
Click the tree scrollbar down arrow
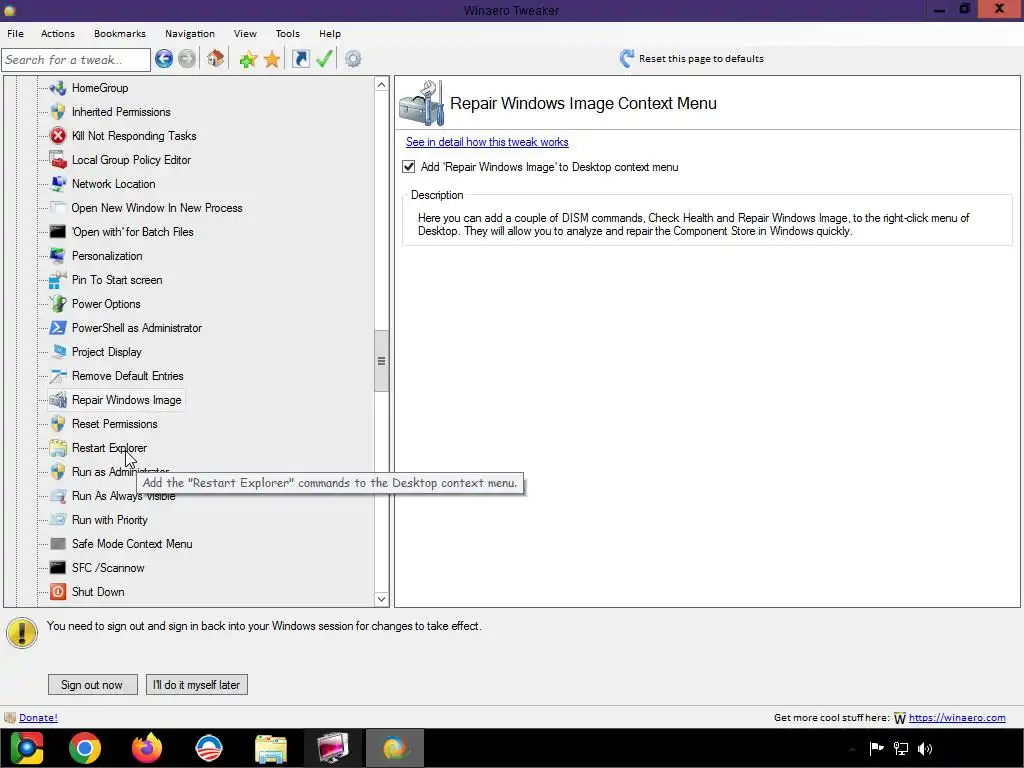coord(381,598)
